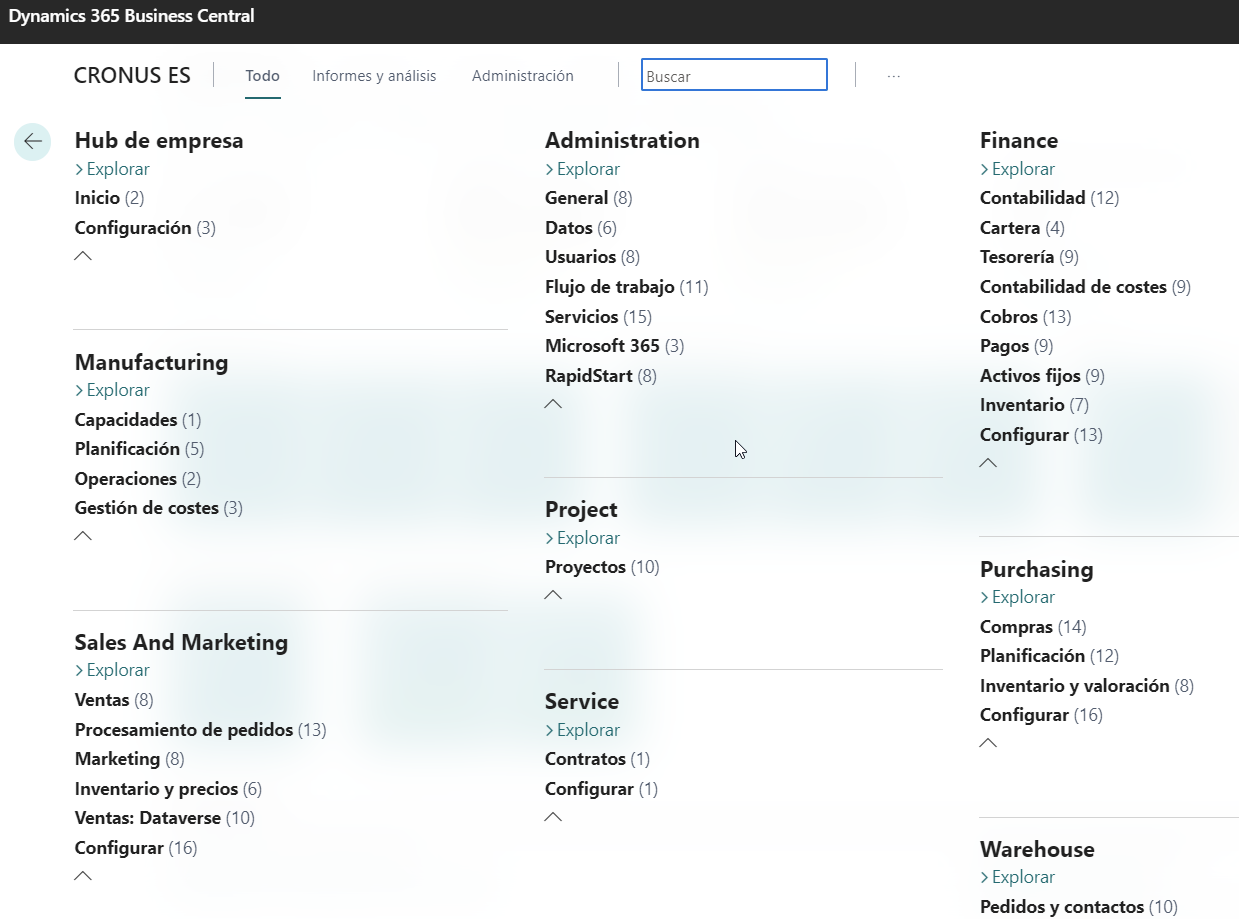Viewport: 1239px width, 919px height.
Task: Open the more options ellipsis
Action: coord(894,76)
